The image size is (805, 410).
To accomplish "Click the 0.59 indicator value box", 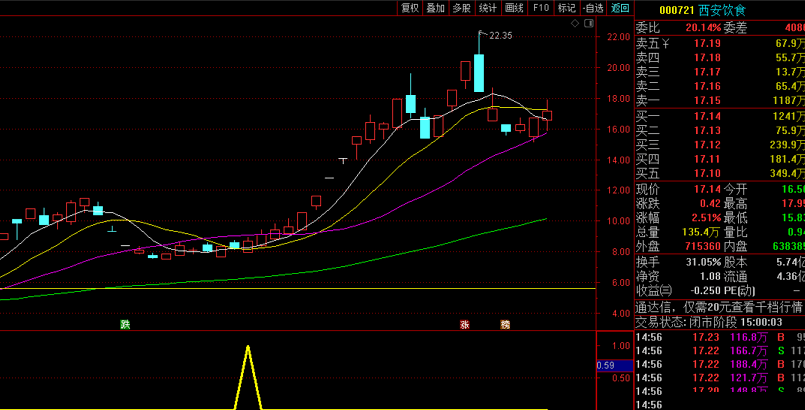I will [x=615, y=366].
